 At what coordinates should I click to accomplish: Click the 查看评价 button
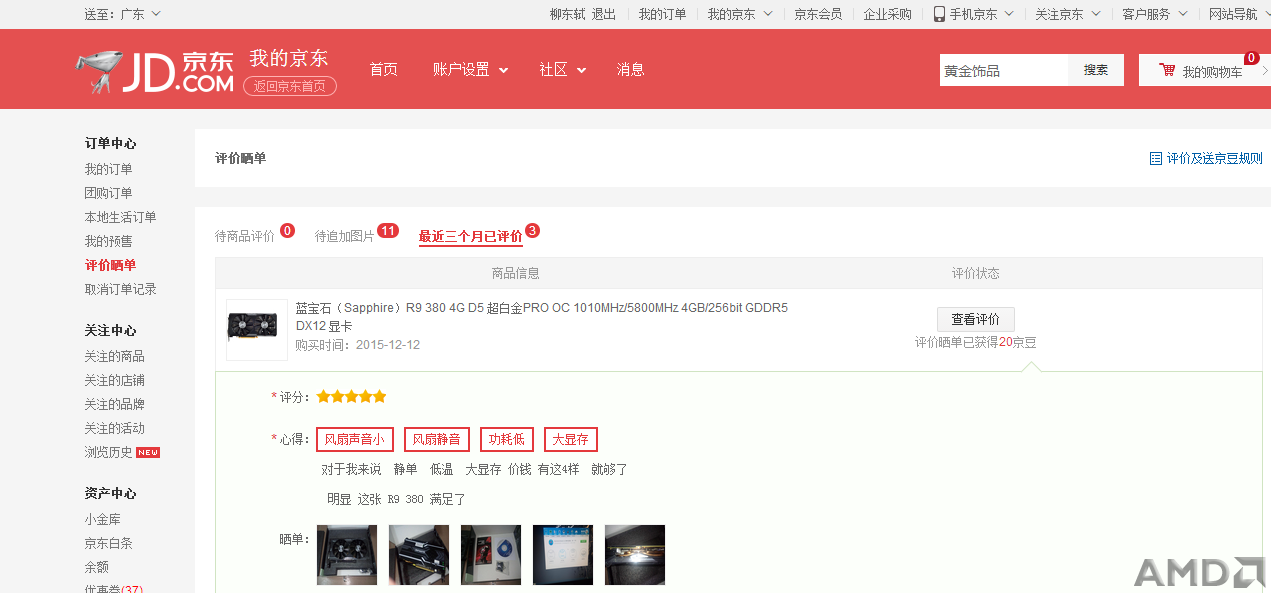click(x=975, y=319)
